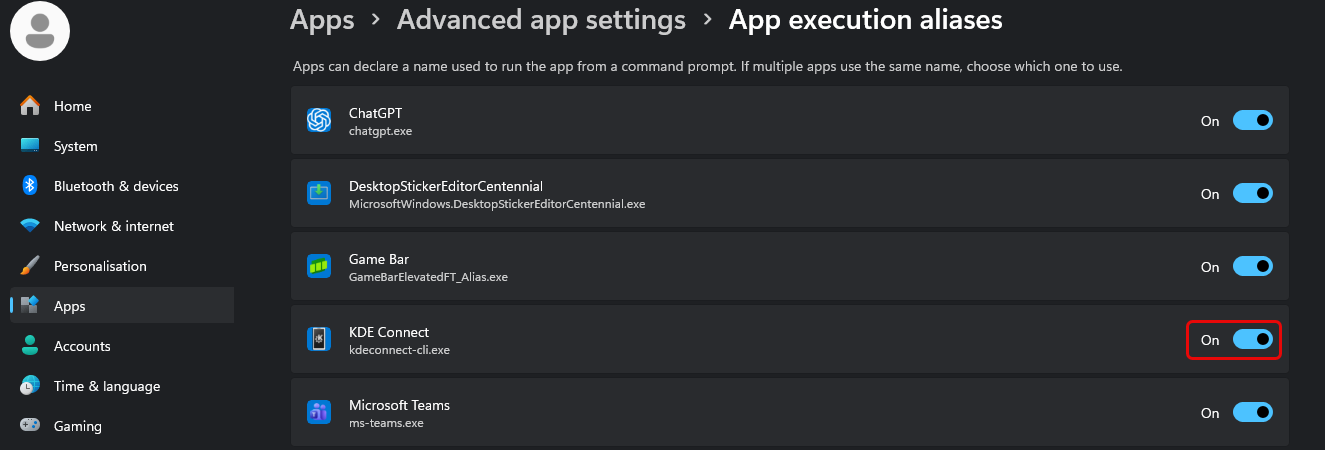Image resolution: width=1325 pixels, height=450 pixels.
Task: Click the Microsoft Teams app icon
Action: [319, 412]
